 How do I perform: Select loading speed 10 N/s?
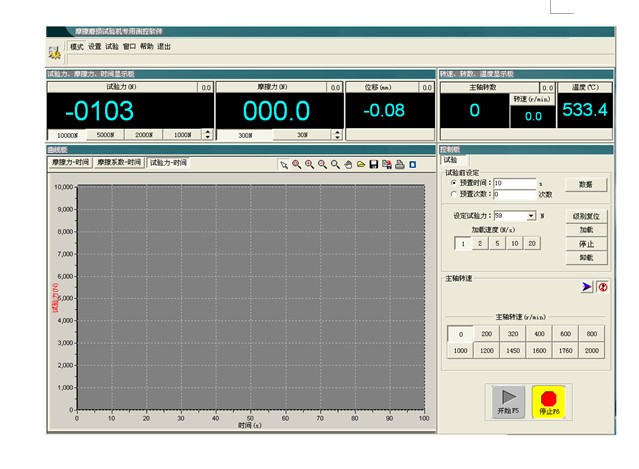click(515, 244)
